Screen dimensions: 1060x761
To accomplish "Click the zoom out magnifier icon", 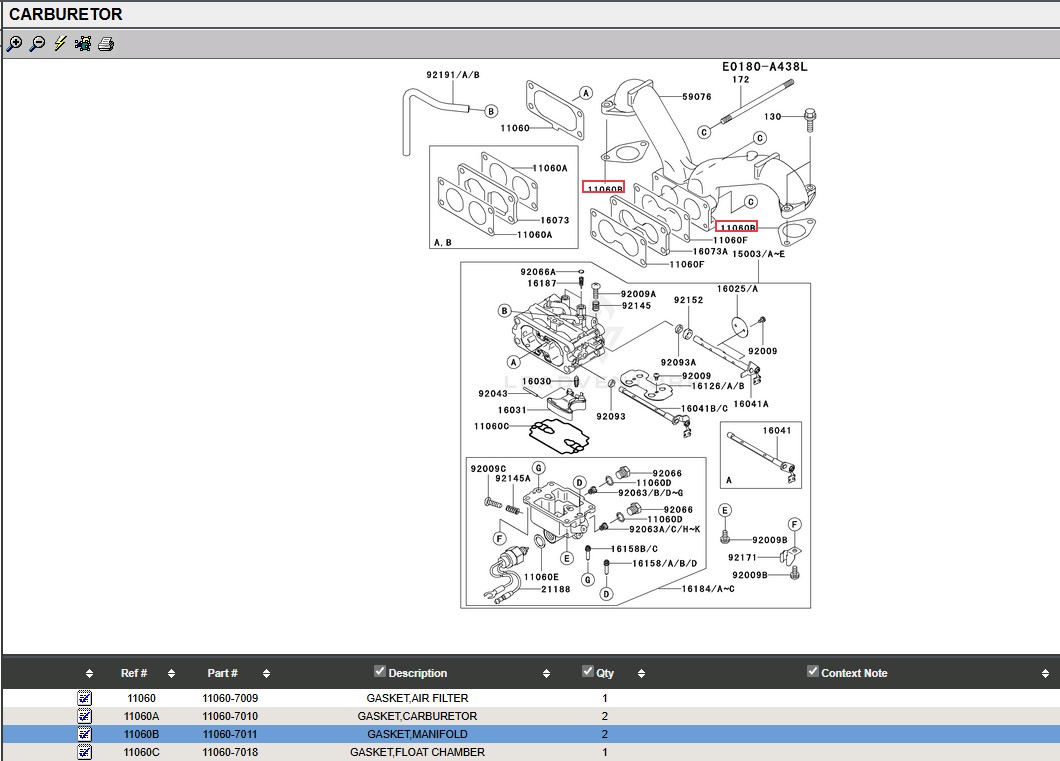I will (x=37, y=44).
